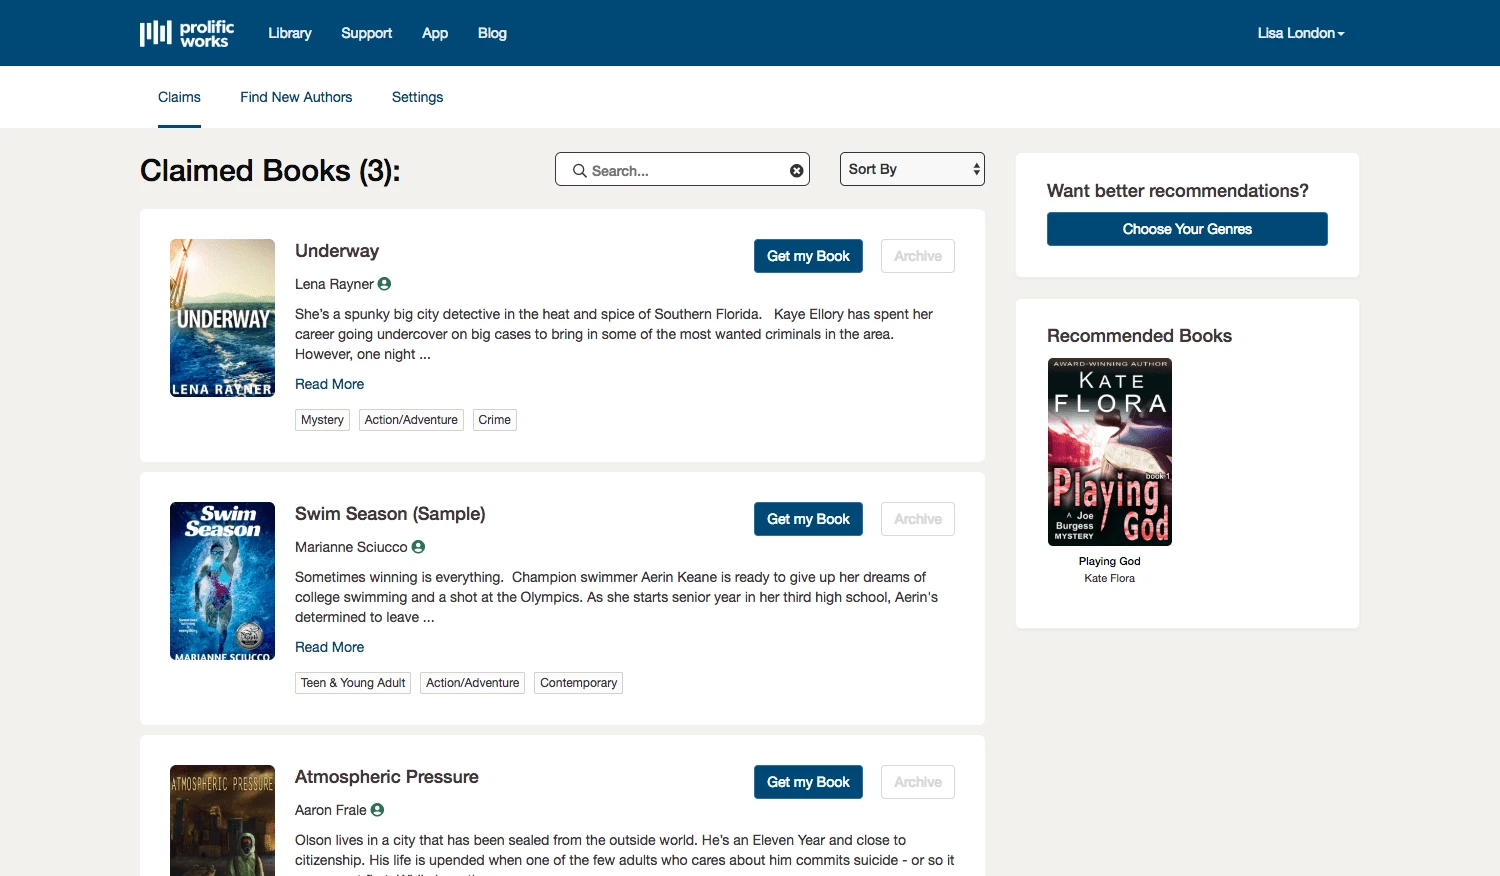Archive the Swim Season (Sample) book
1500x876 pixels.
point(917,519)
